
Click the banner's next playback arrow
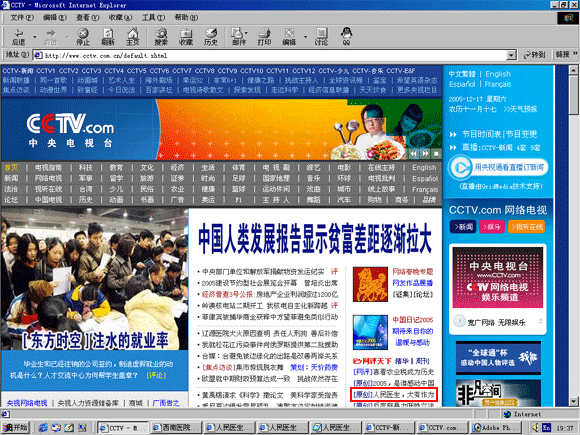pyautogui.click(x=425, y=153)
